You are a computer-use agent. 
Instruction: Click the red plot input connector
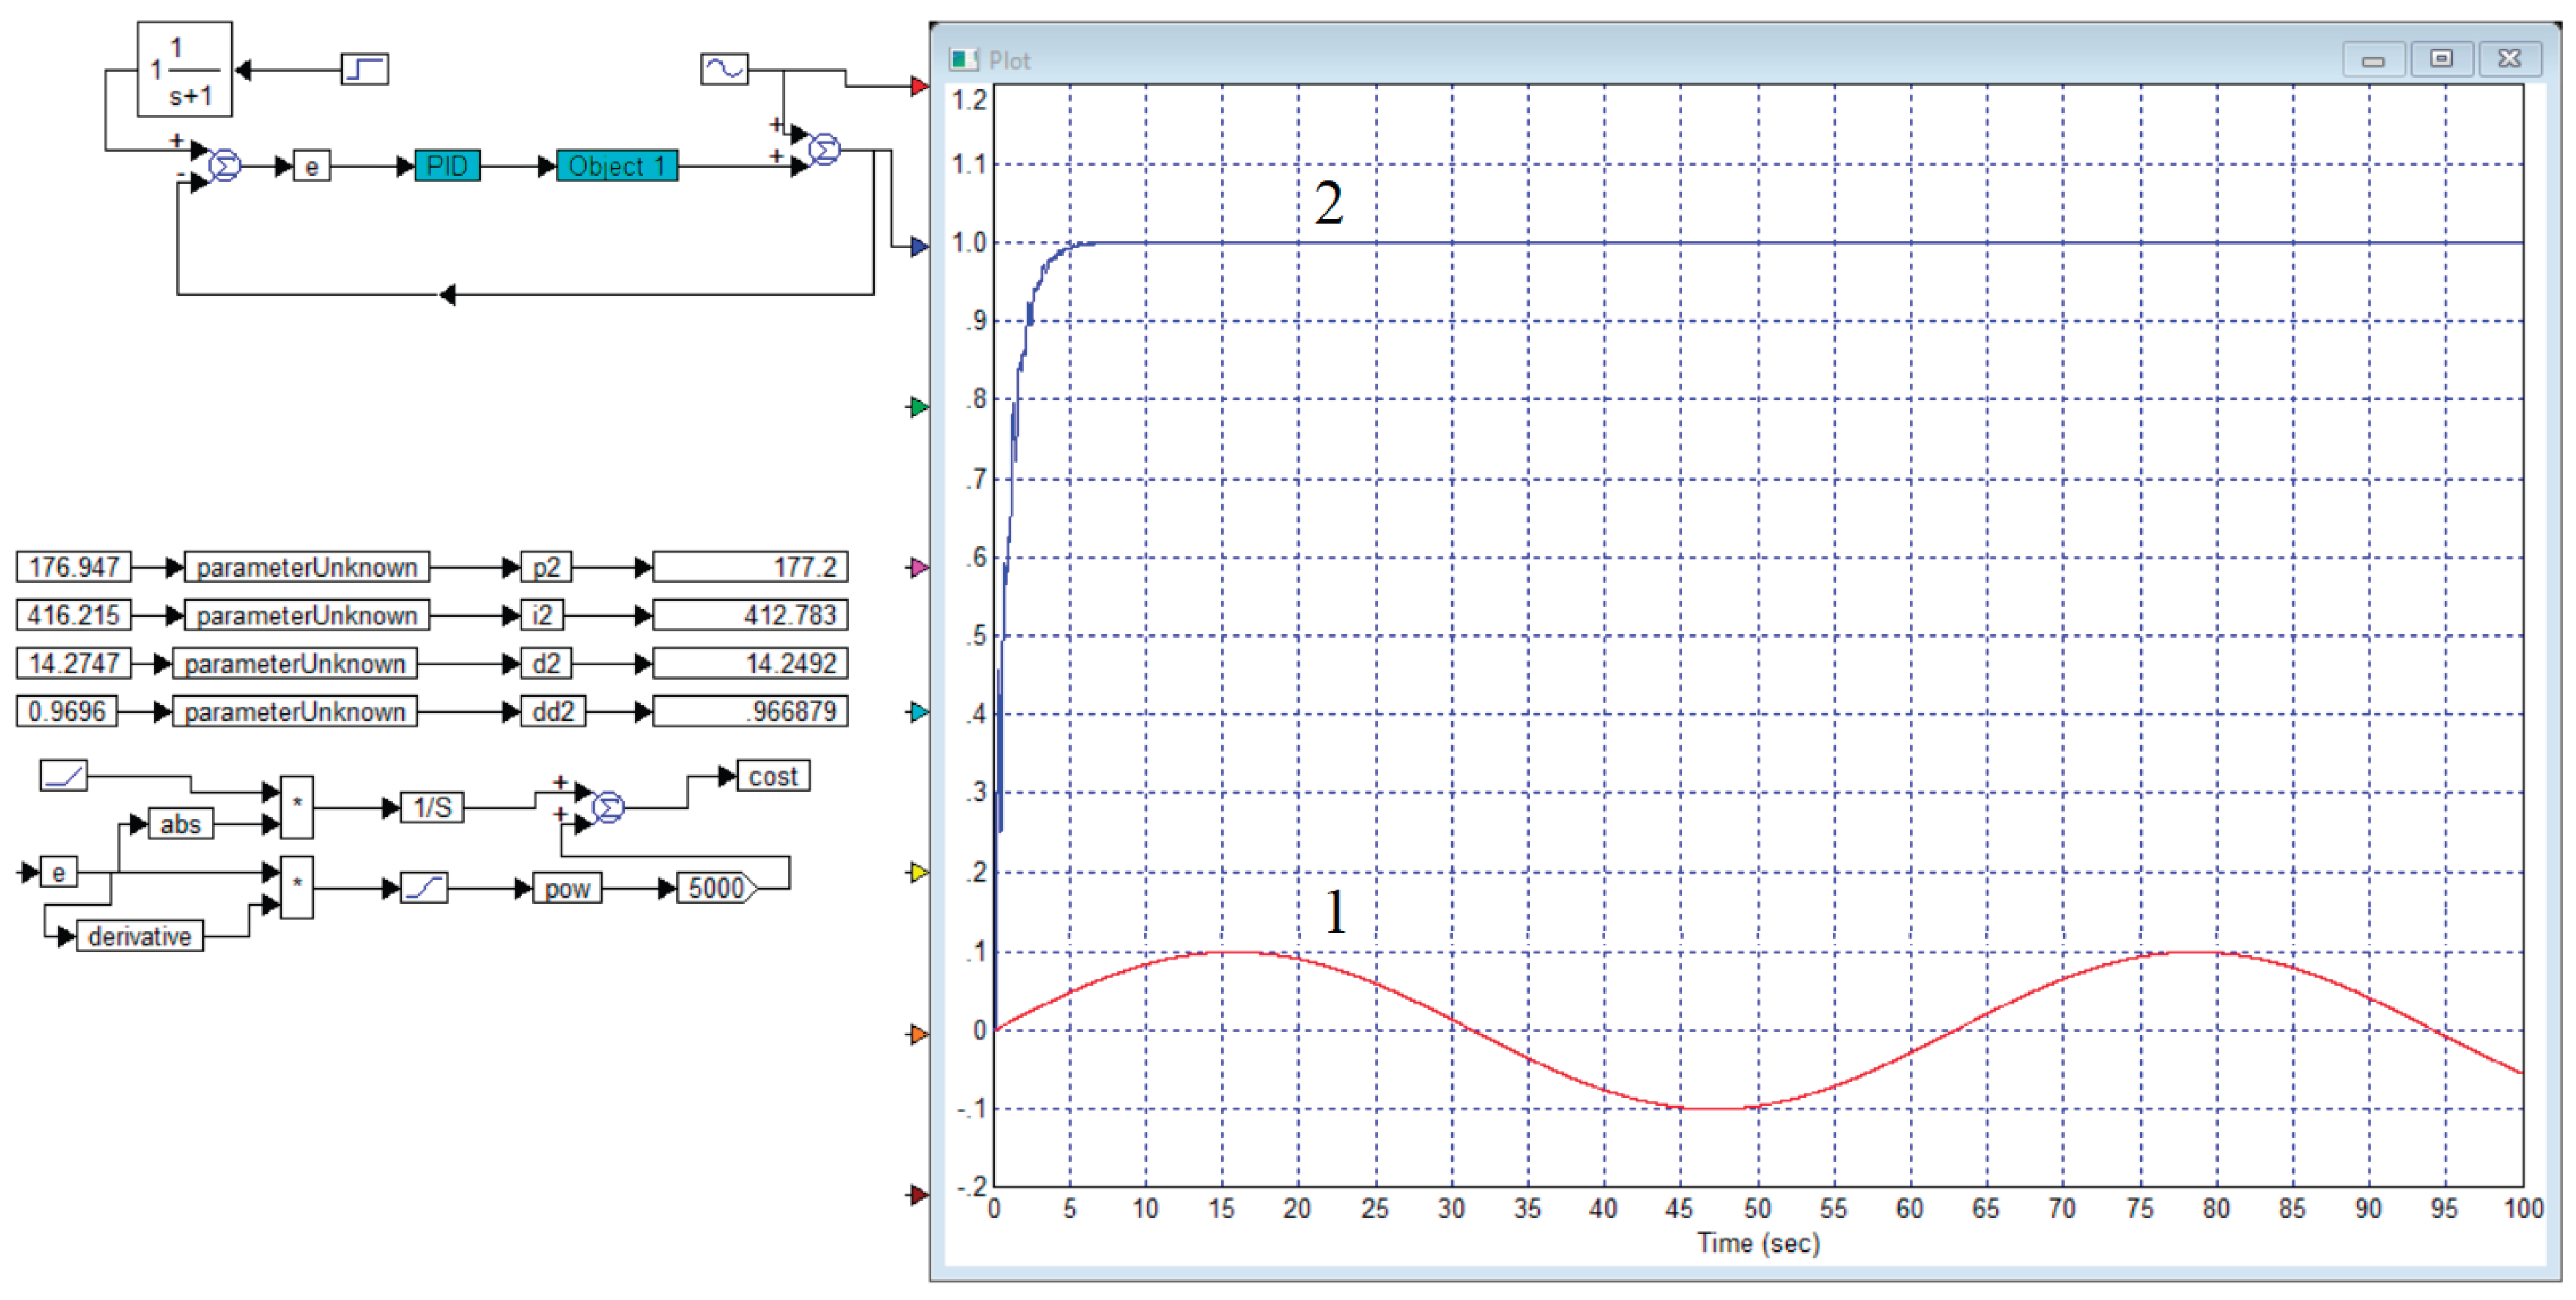[919, 86]
